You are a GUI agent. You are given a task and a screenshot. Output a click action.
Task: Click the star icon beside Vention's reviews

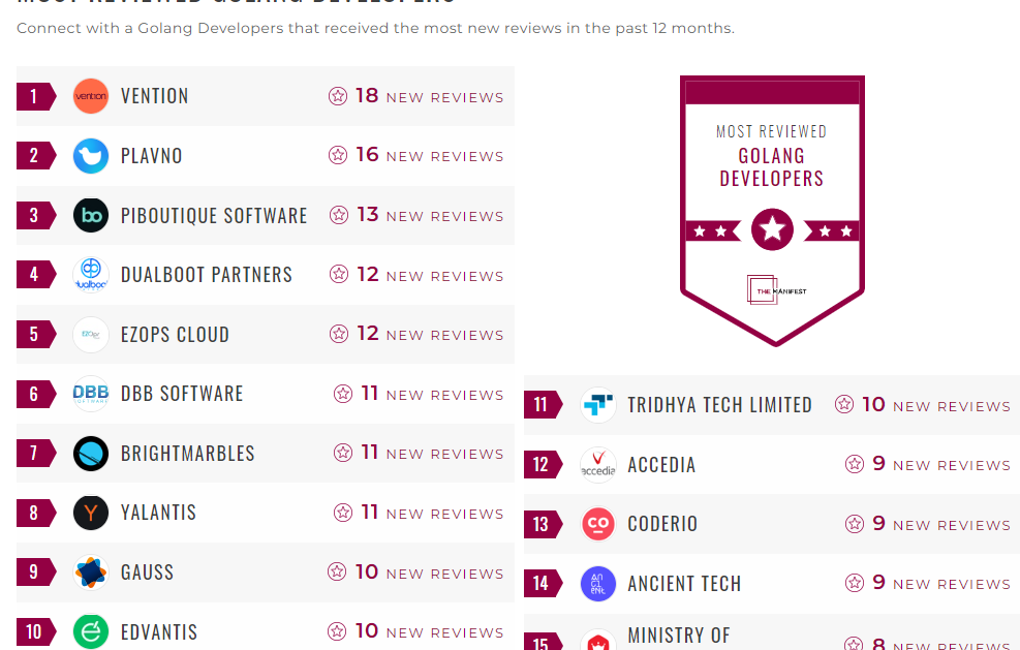[x=338, y=96]
